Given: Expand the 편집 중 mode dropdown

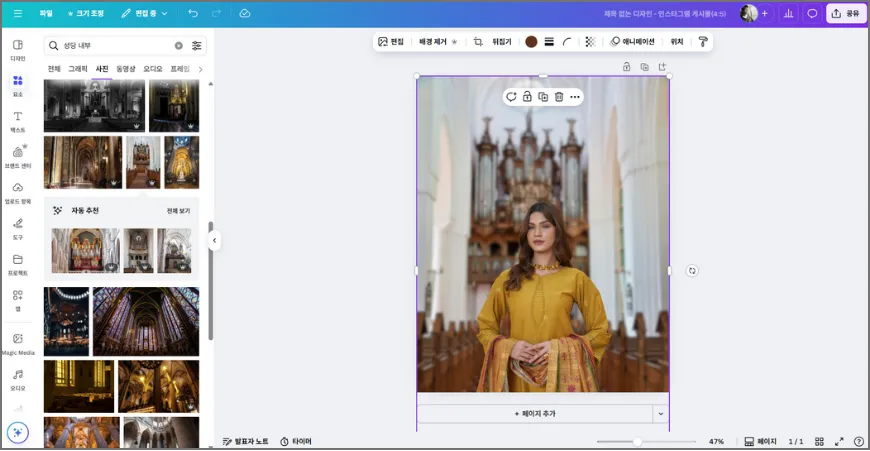Looking at the screenshot, I should (144, 13).
